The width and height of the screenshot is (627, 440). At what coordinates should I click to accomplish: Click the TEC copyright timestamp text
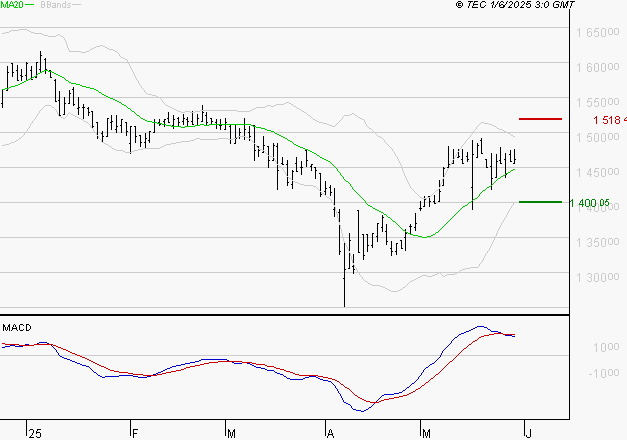[515, 6]
